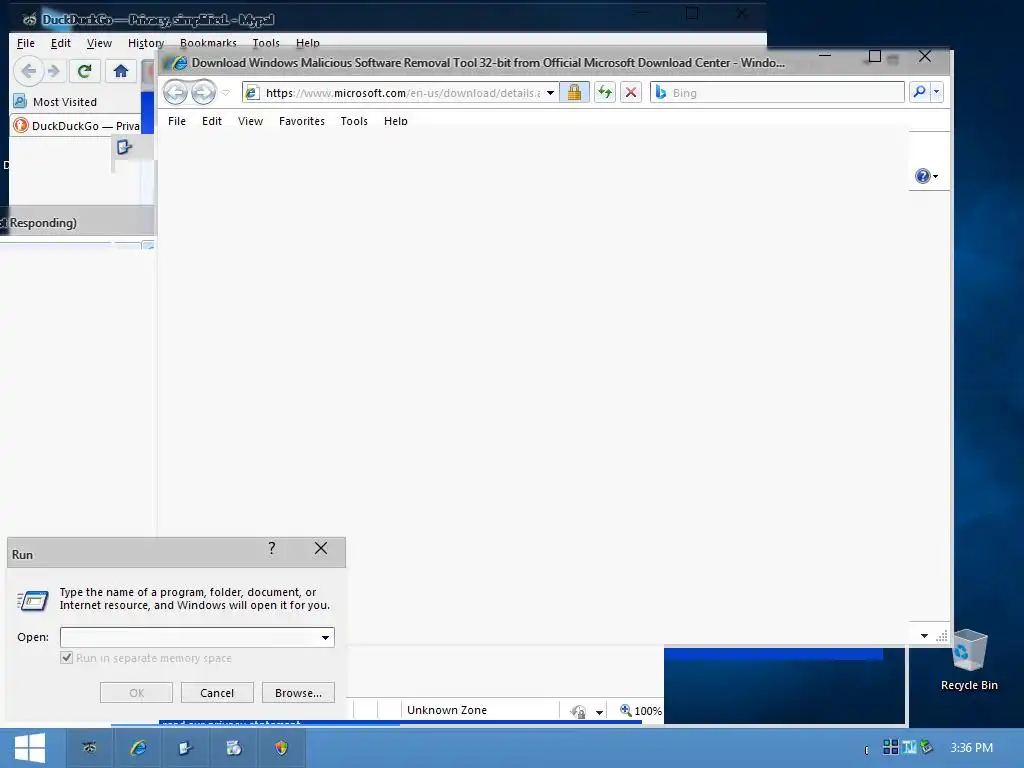Open recent pages dropdown next to IE Forward
Viewport: 1024px width, 768px height.
point(225,93)
